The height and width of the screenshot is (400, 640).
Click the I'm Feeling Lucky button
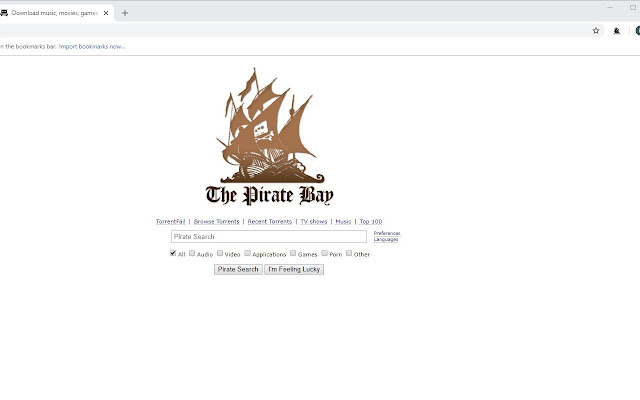294,269
